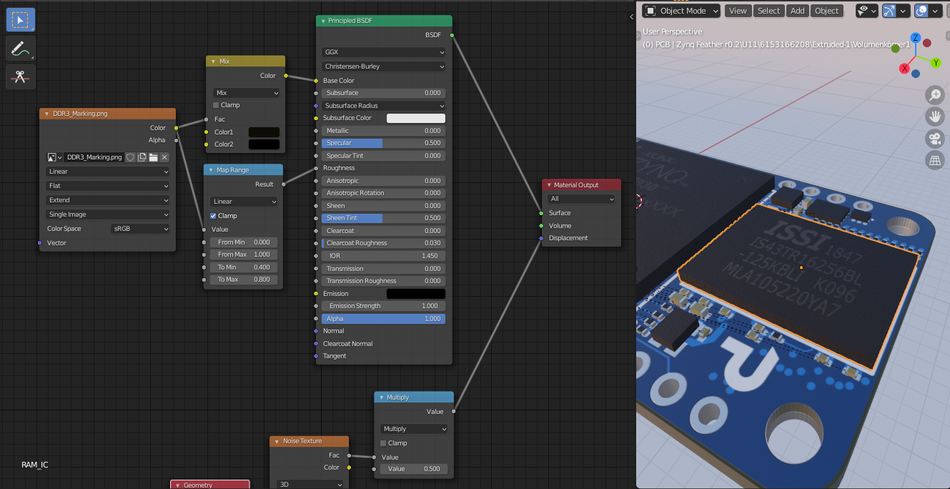Open Christensen-Burley subsurface method dropdown

384,66
